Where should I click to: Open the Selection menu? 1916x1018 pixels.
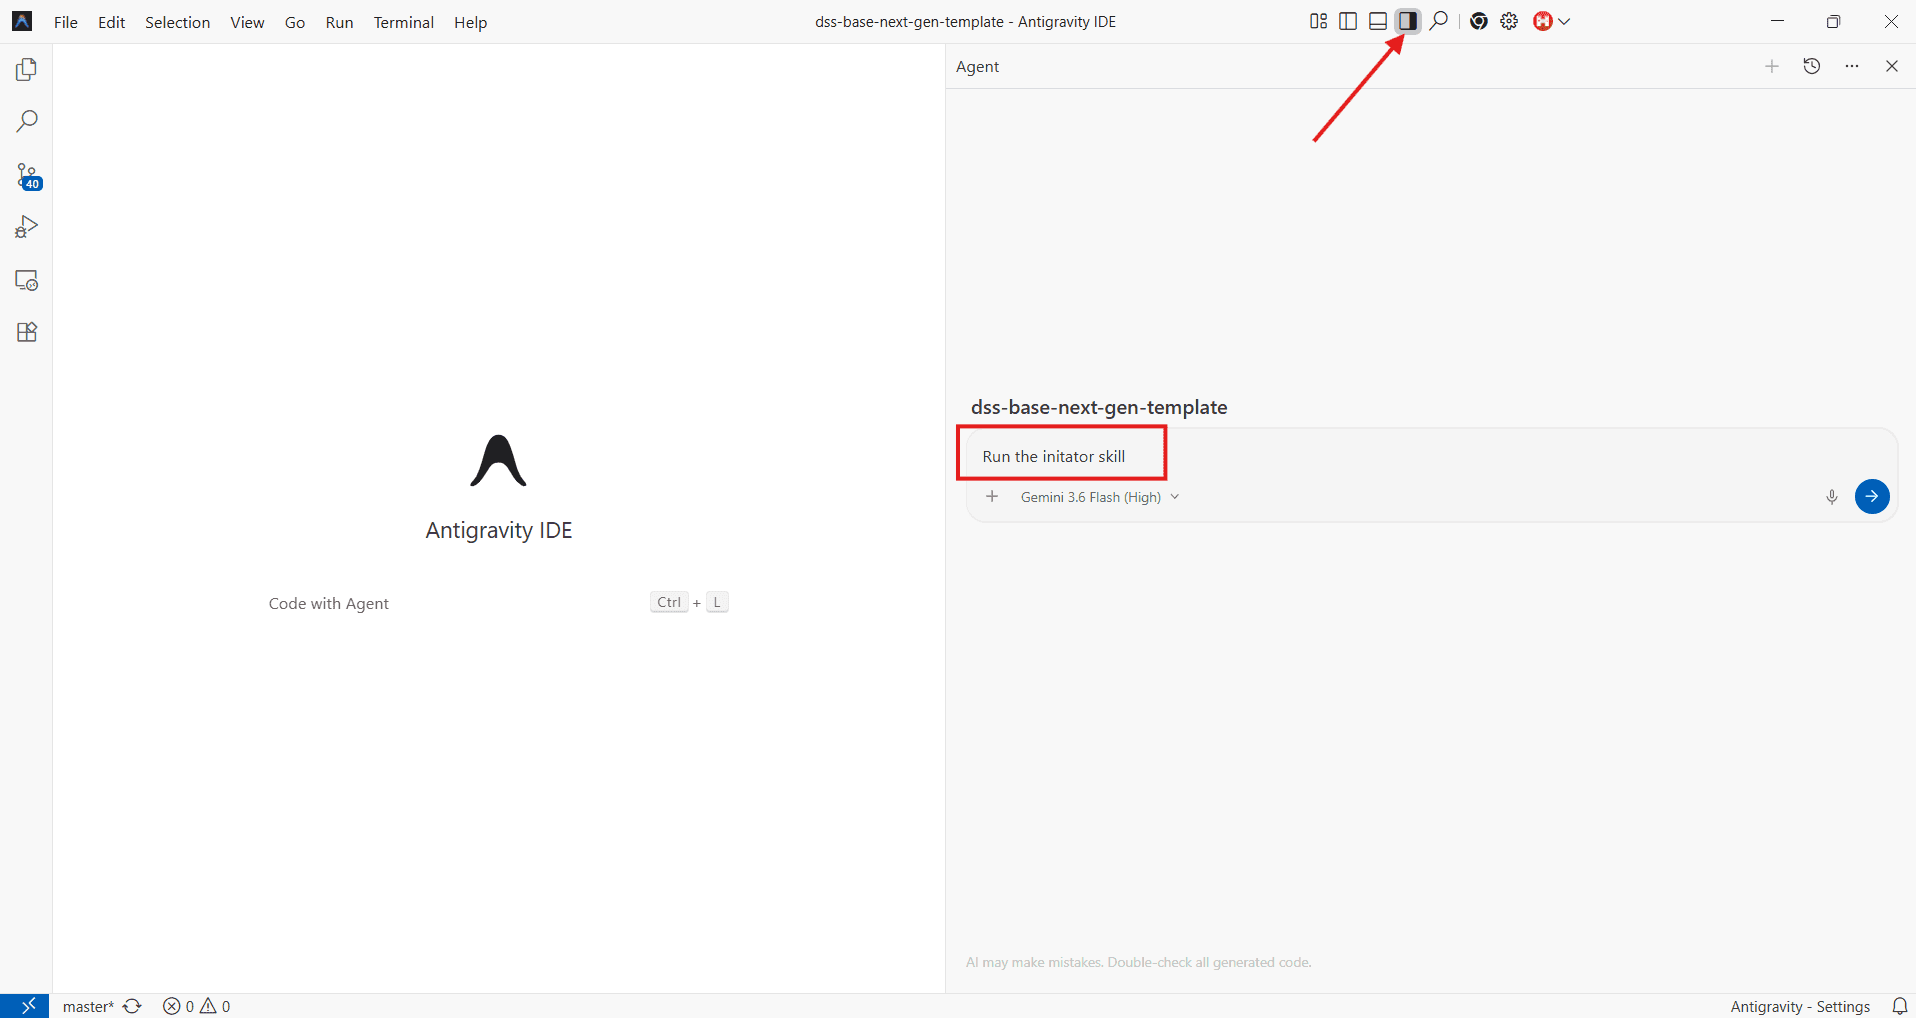[177, 22]
